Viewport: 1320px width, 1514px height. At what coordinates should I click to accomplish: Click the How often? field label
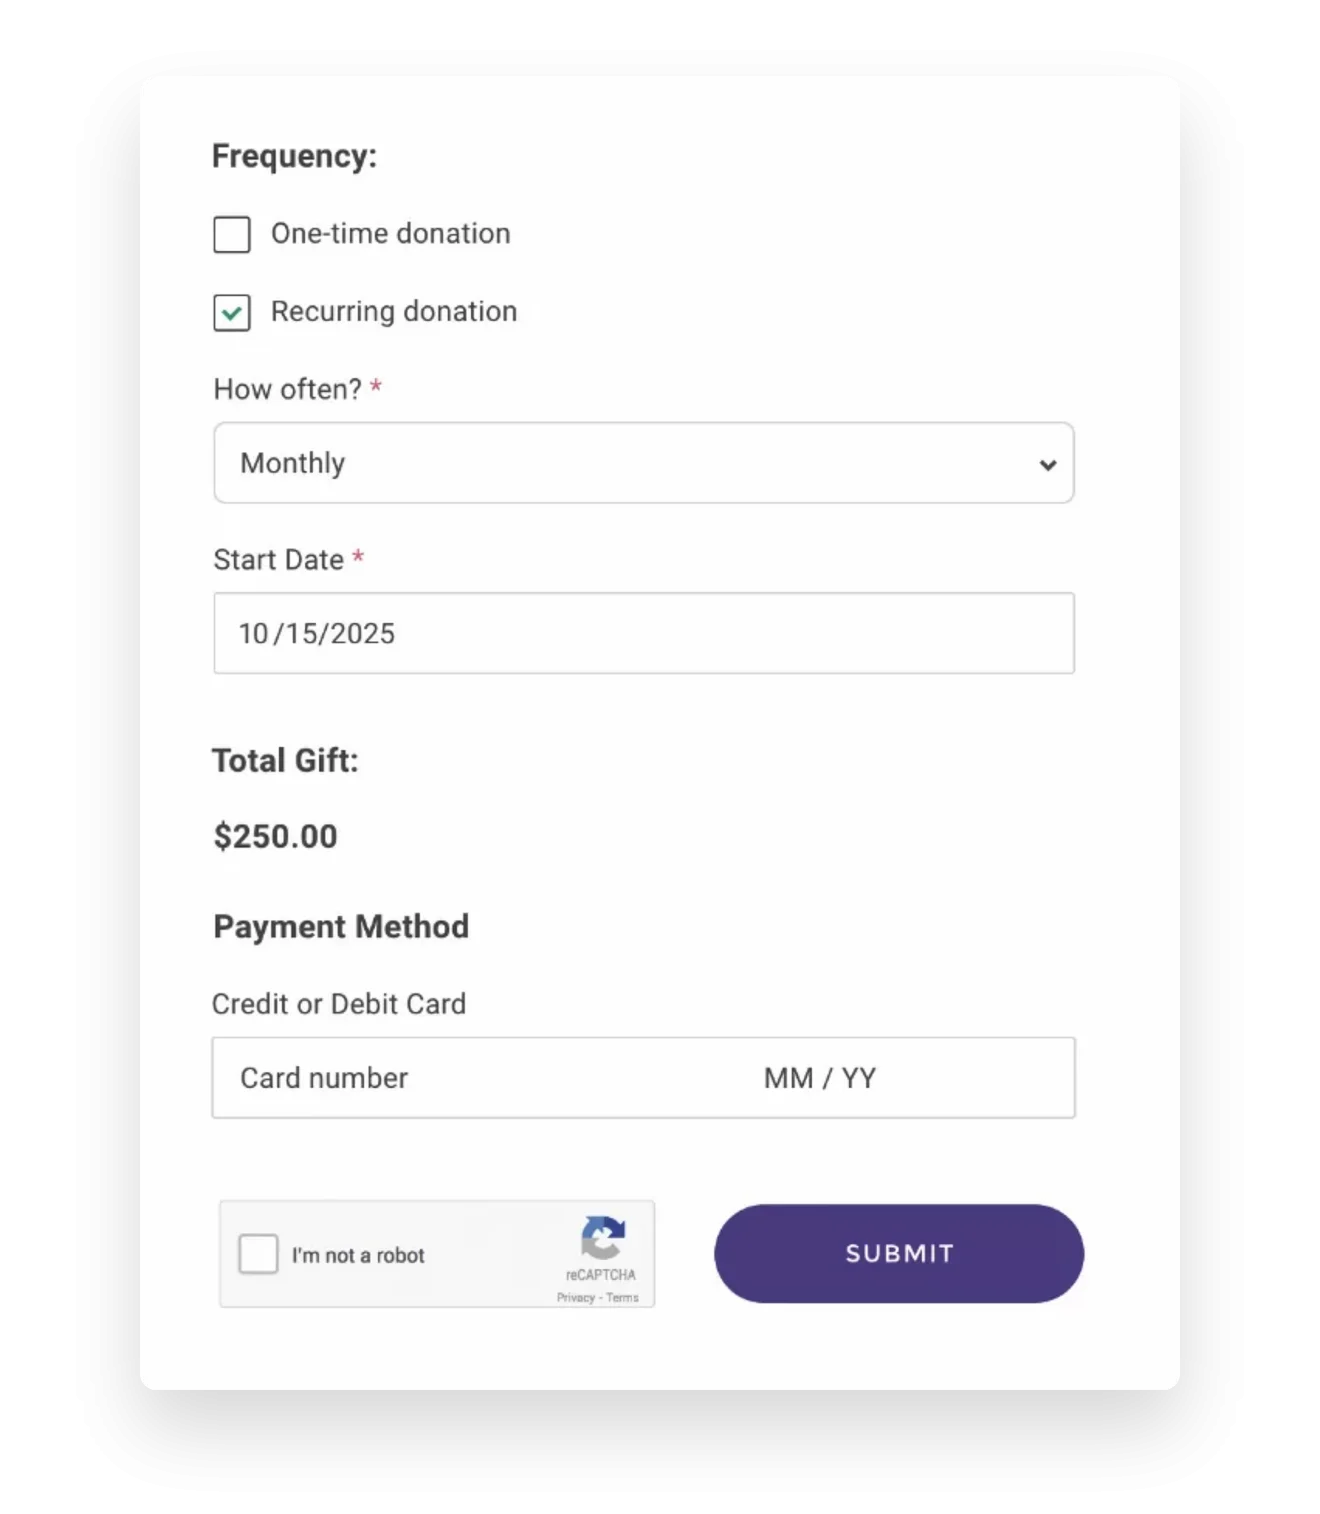[x=287, y=389]
